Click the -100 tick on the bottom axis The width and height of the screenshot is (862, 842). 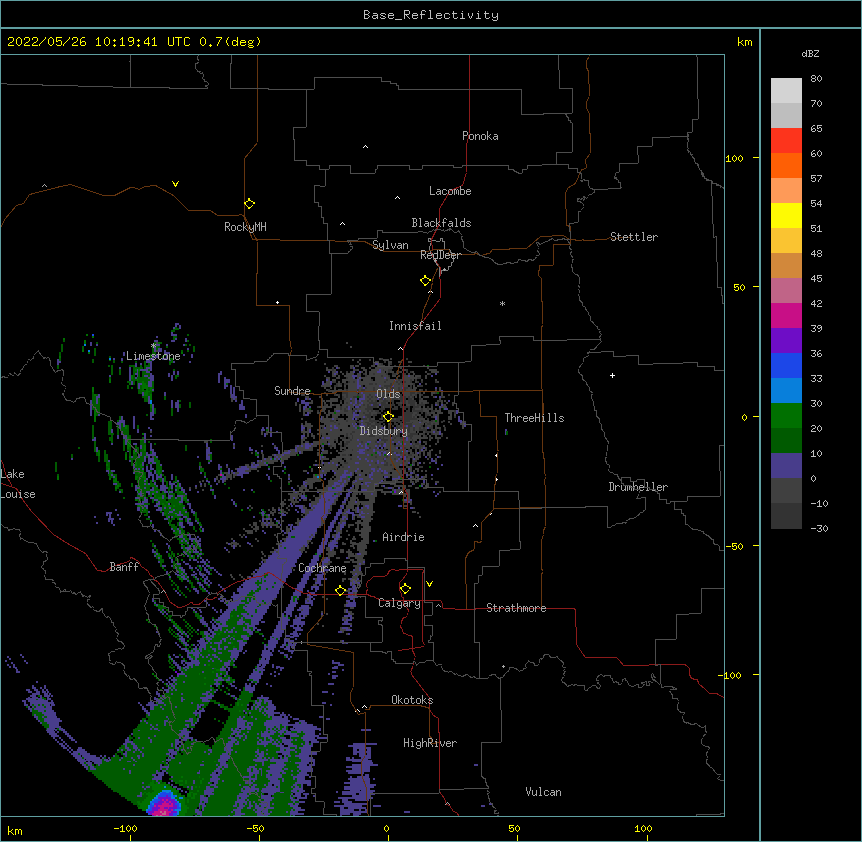(x=125, y=828)
